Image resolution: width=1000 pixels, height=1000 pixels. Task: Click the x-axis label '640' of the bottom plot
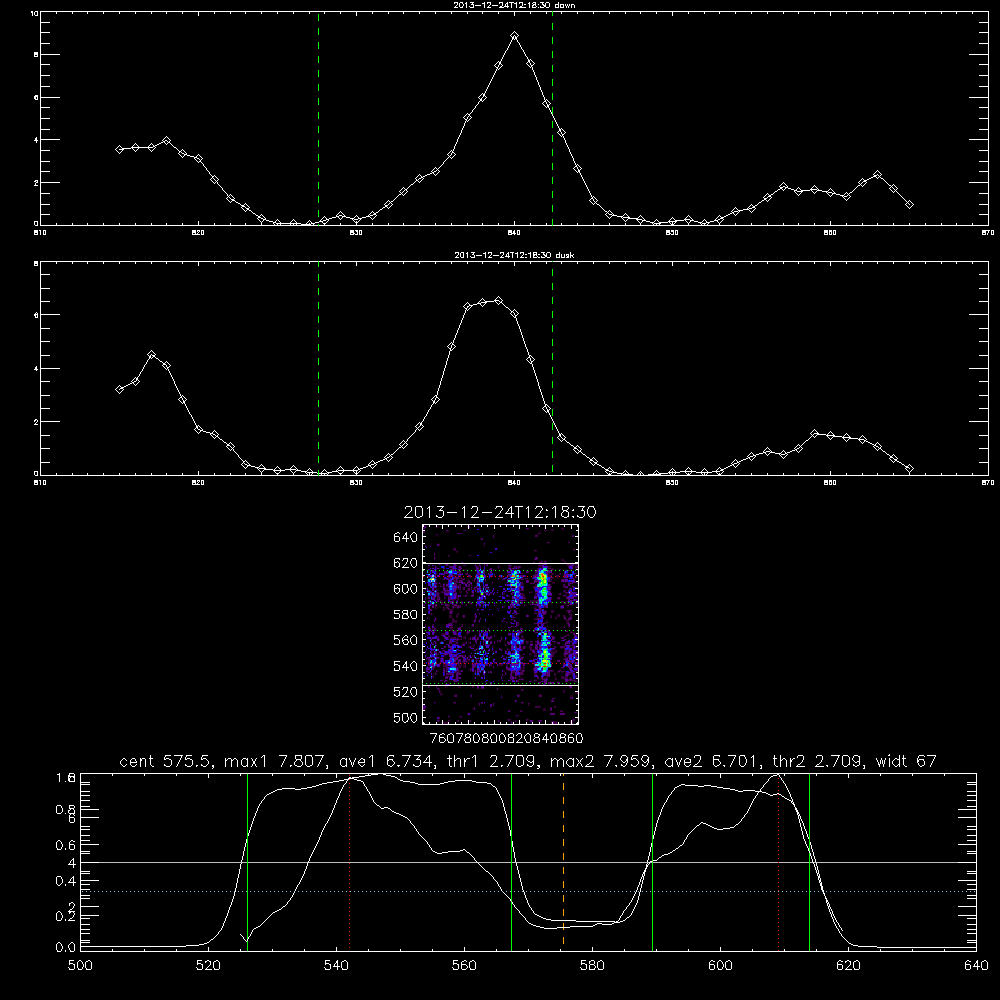pos(976,966)
